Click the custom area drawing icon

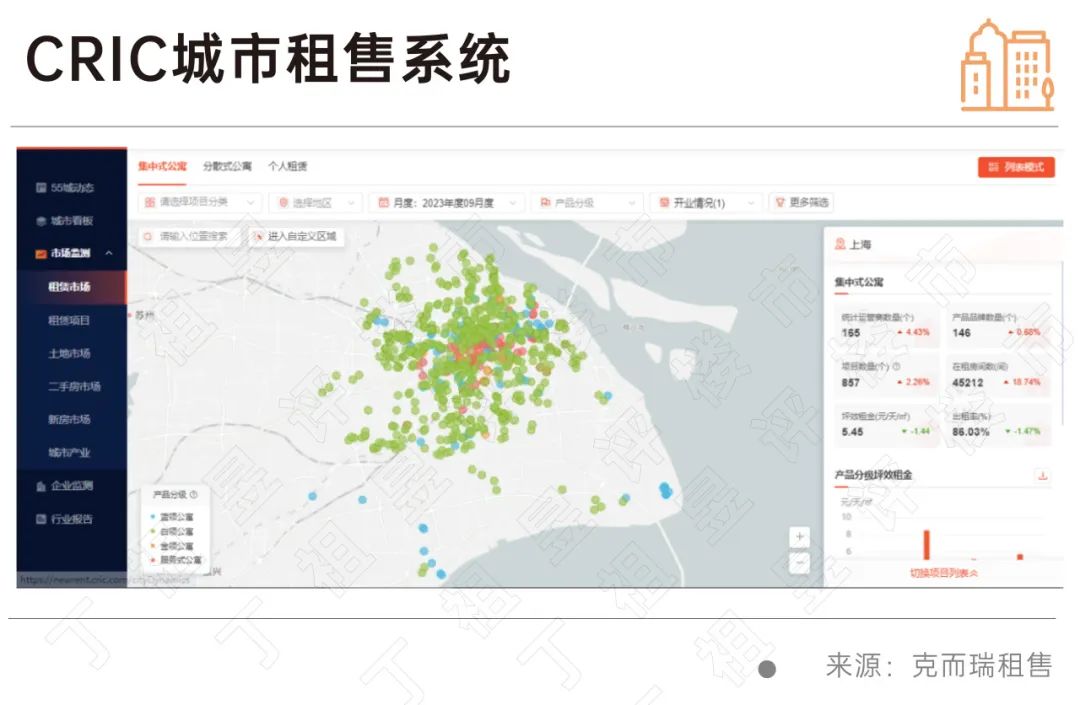(258, 236)
